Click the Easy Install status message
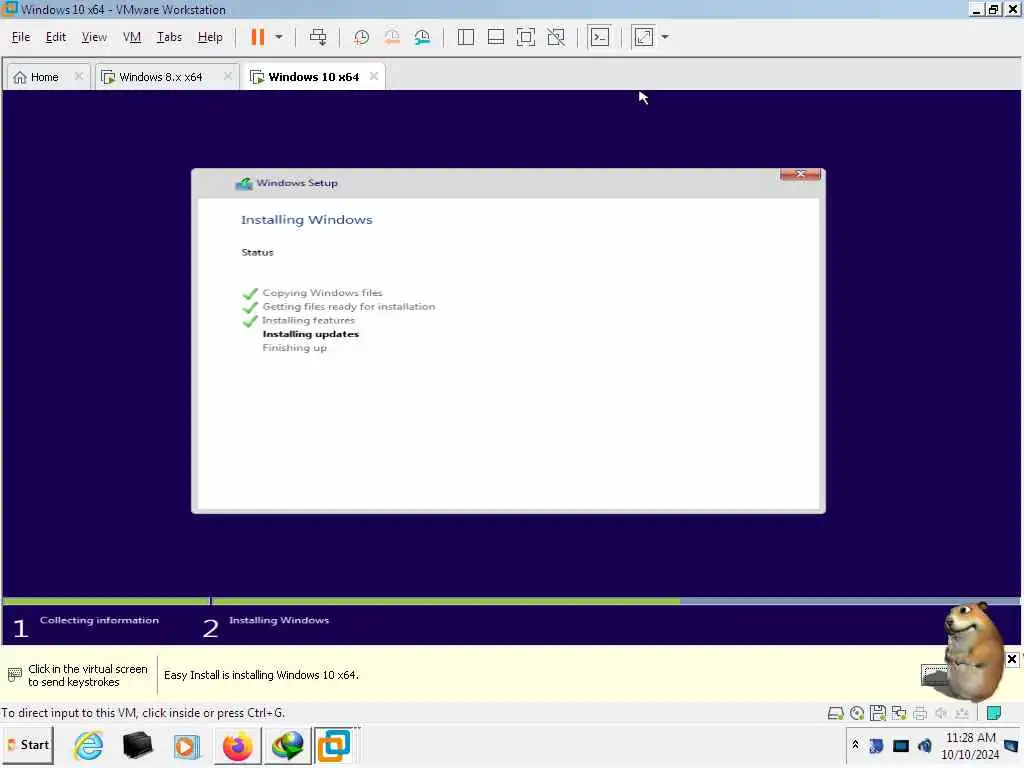The width and height of the screenshot is (1024, 768). pos(261,675)
